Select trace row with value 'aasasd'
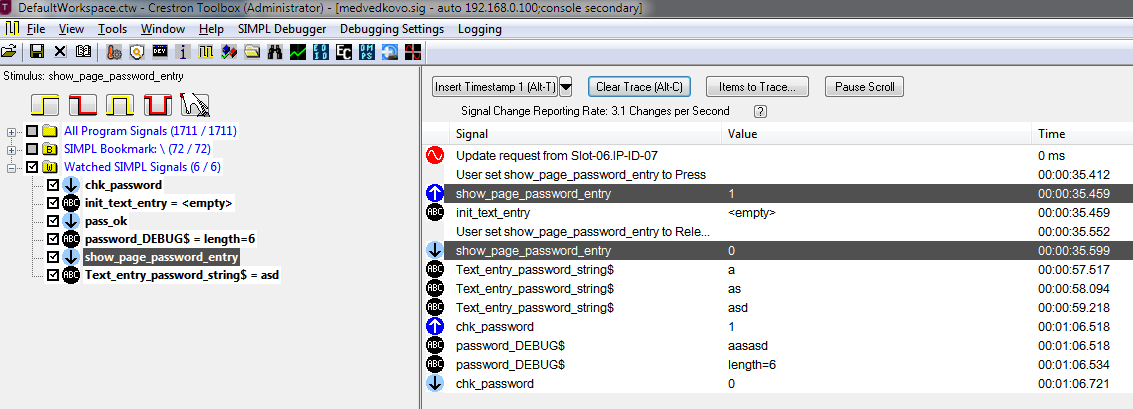This screenshot has height=409, width=1133. click(777, 345)
